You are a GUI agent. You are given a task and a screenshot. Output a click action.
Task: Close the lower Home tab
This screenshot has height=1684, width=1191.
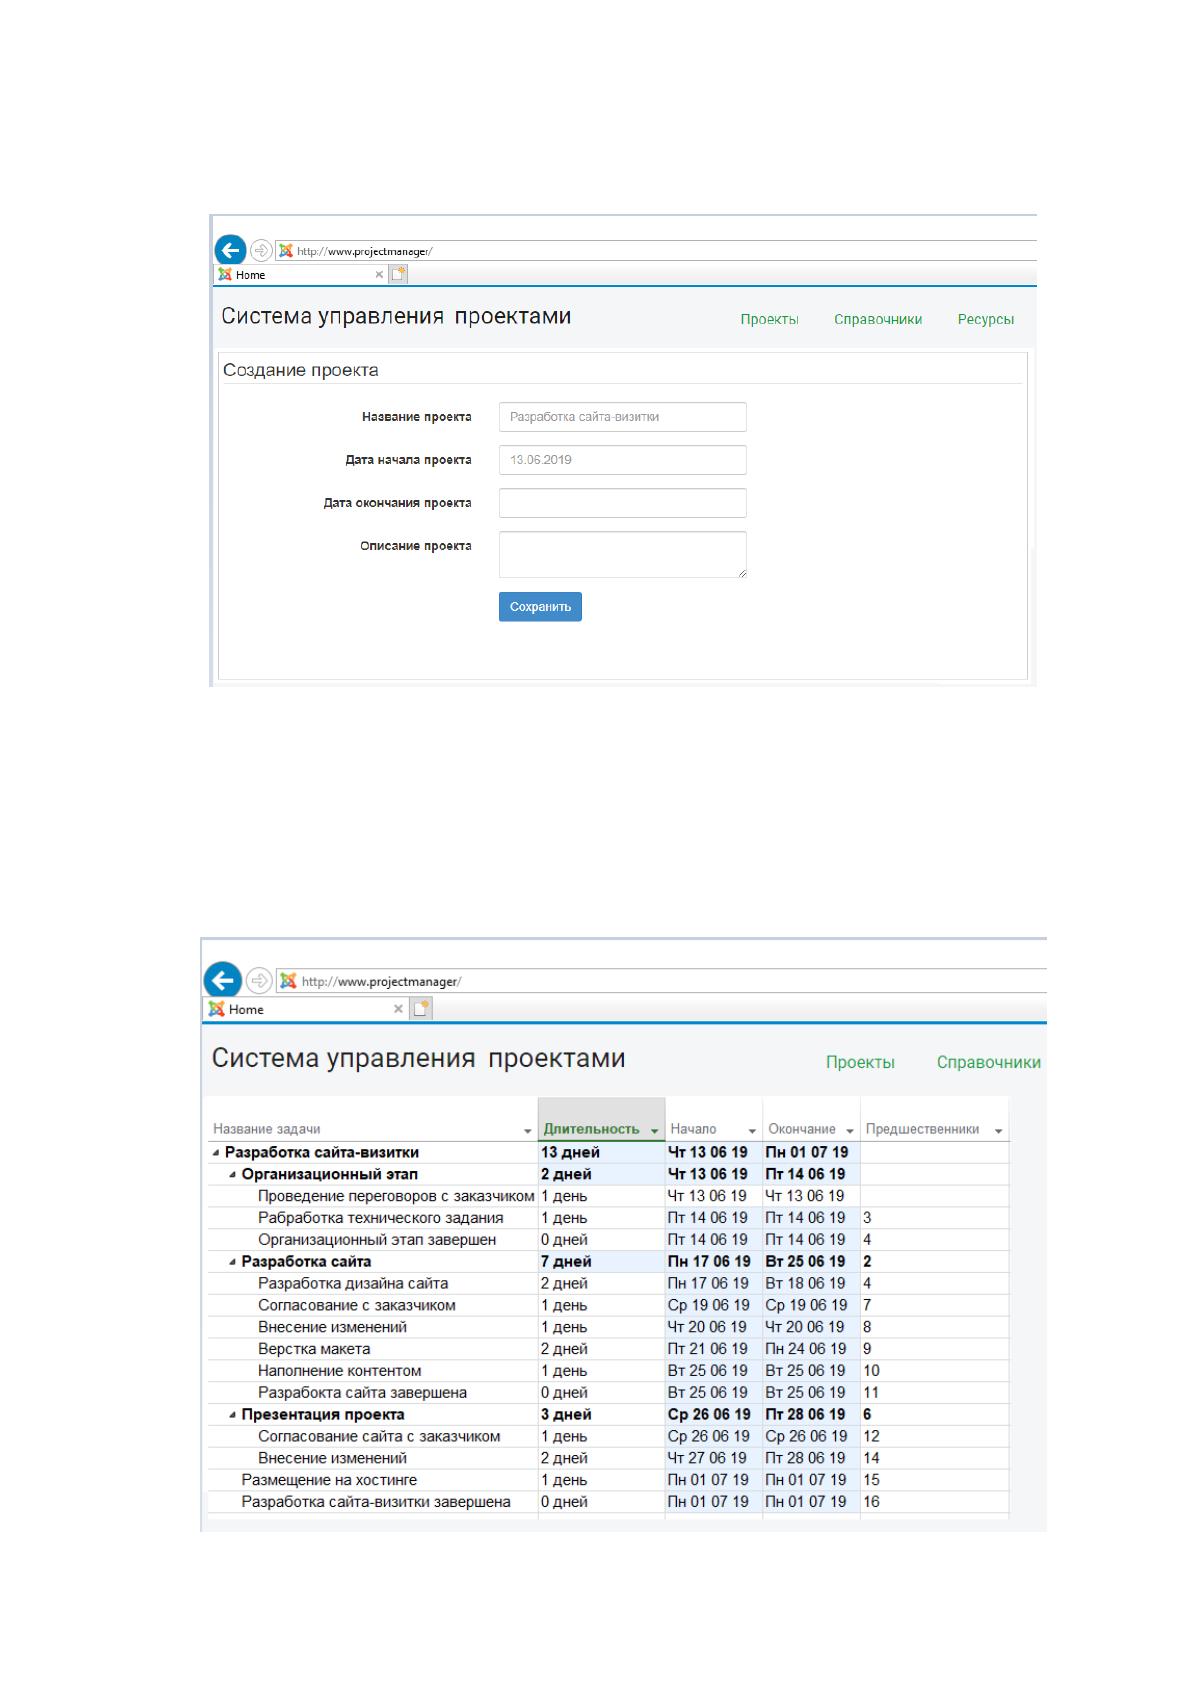tap(398, 1009)
